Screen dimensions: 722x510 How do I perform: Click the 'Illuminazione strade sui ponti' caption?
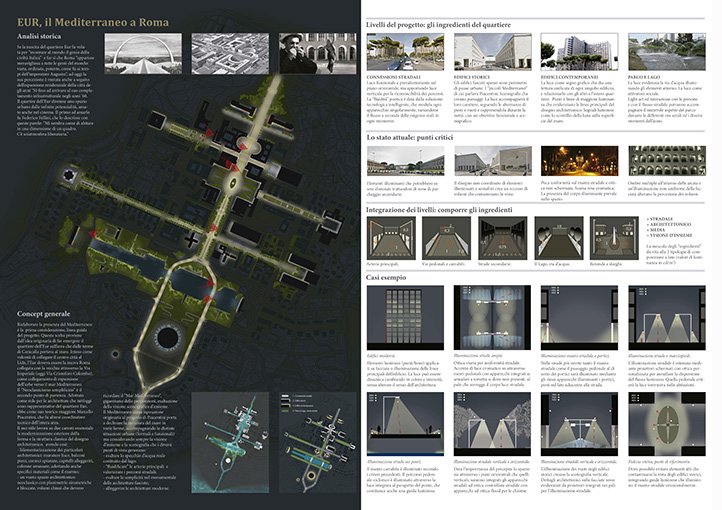point(394,461)
